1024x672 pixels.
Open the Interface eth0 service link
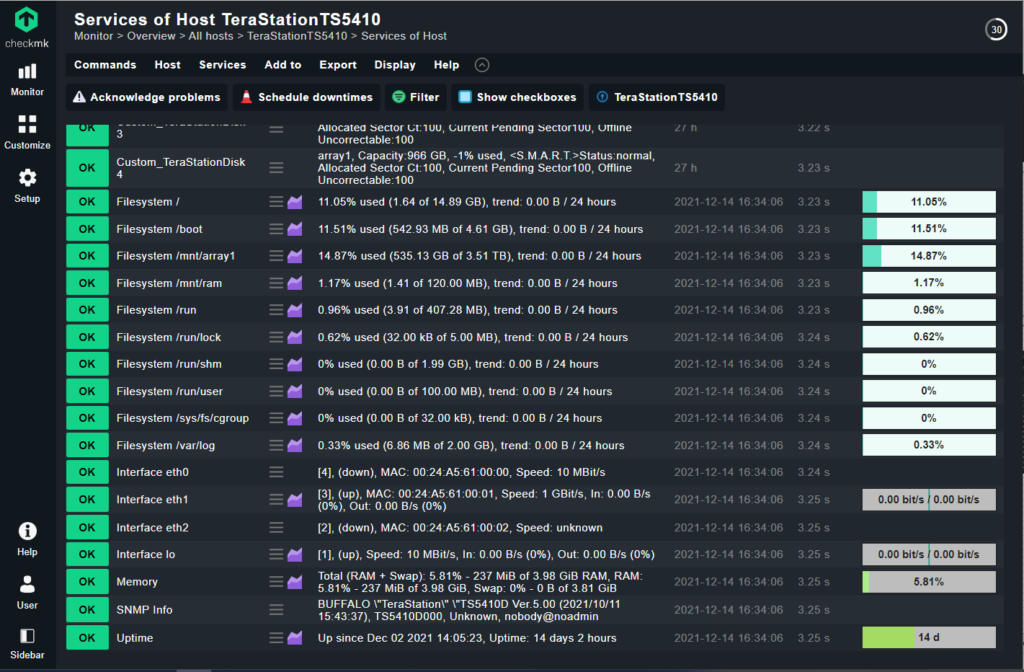pyautogui.click(x=152, y=472)
